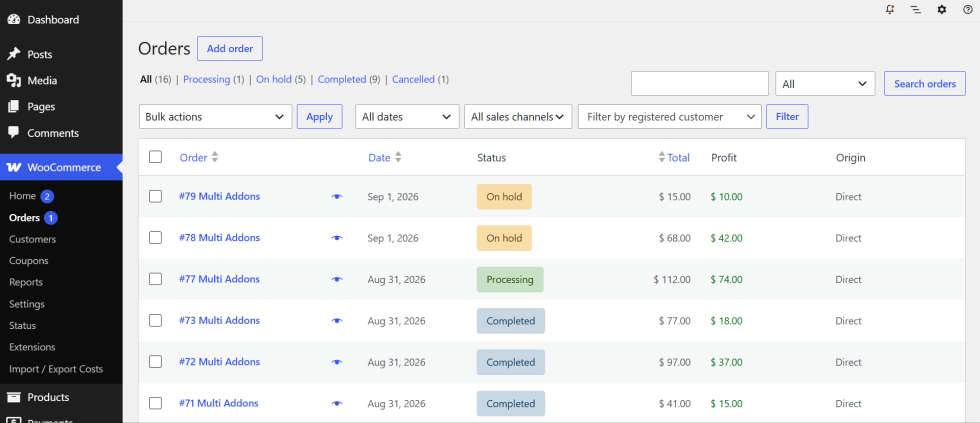Open Status in WooCommerce submenu
The height and width of the screenshot is (423, 980).
pos(22,326)
